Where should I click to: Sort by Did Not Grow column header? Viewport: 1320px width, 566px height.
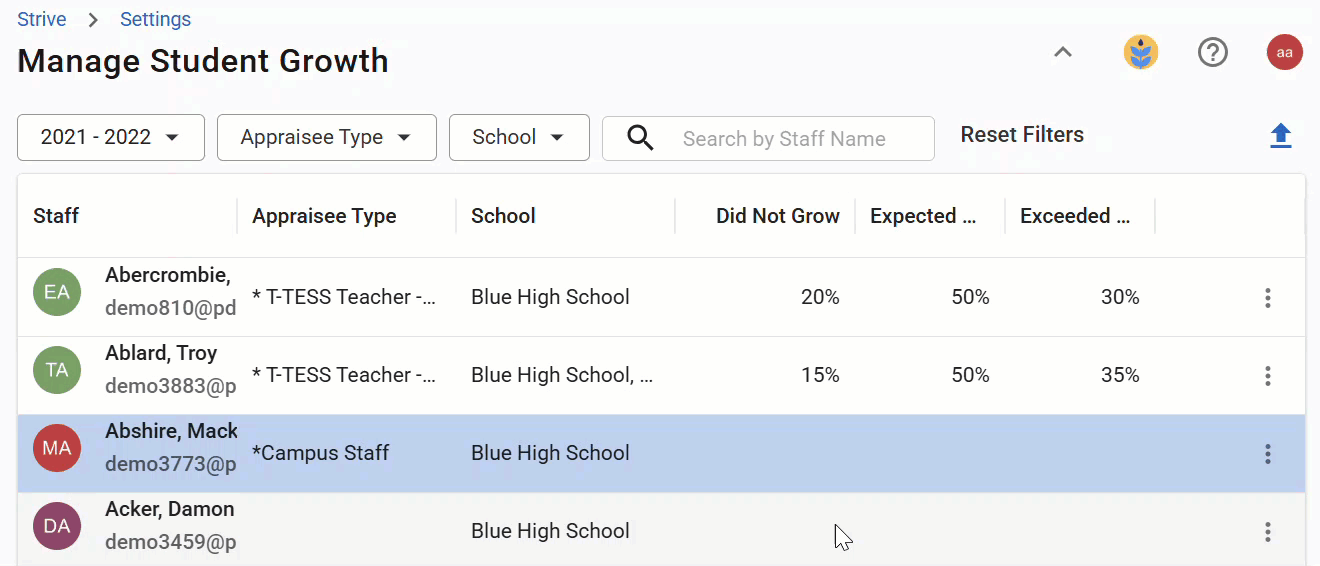[778, 216]
